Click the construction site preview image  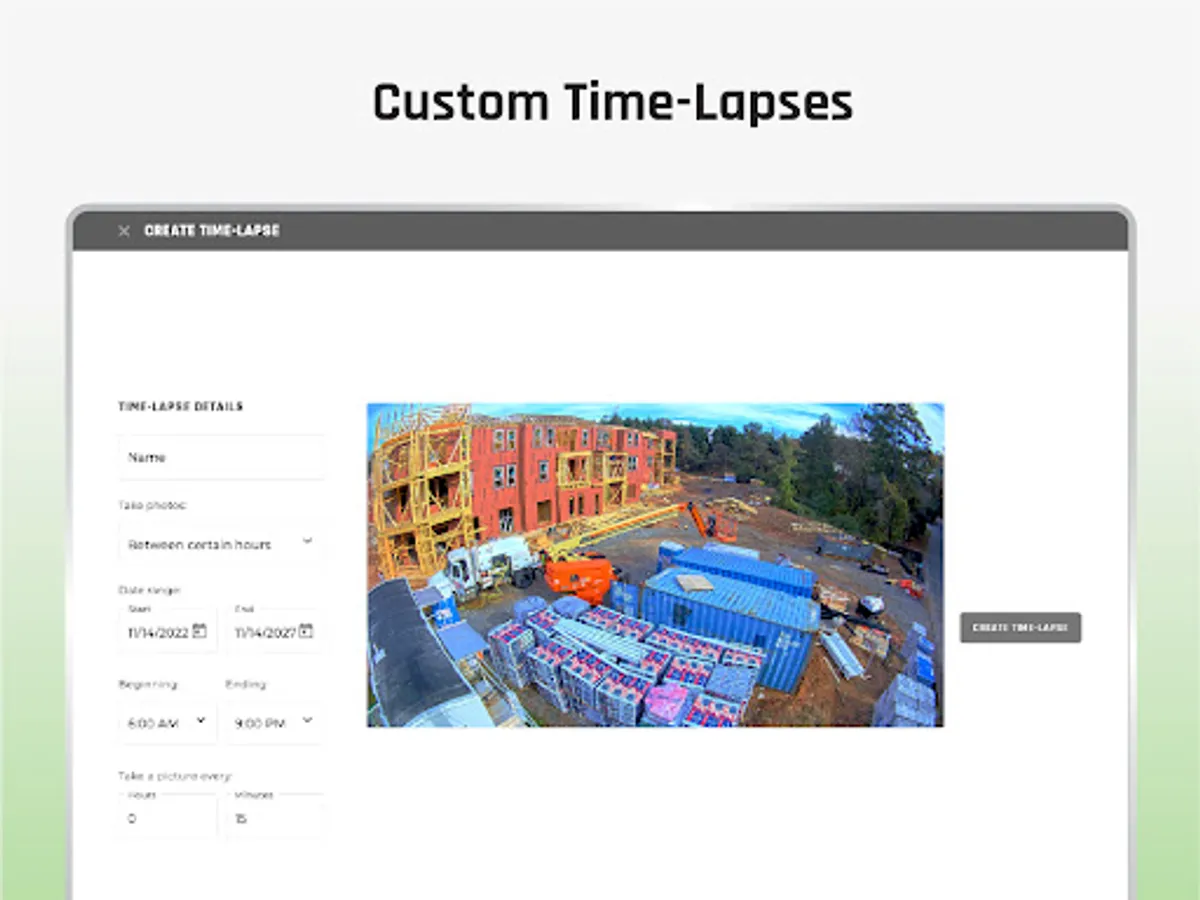click(x=655, y=565)
